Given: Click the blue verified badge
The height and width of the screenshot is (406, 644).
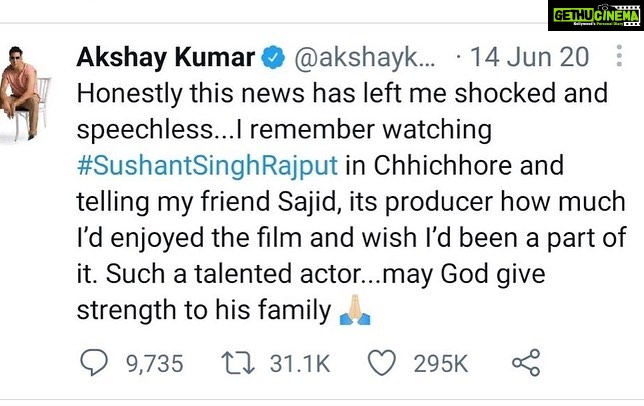Looking at the screenshot, I should click(273, 57).
